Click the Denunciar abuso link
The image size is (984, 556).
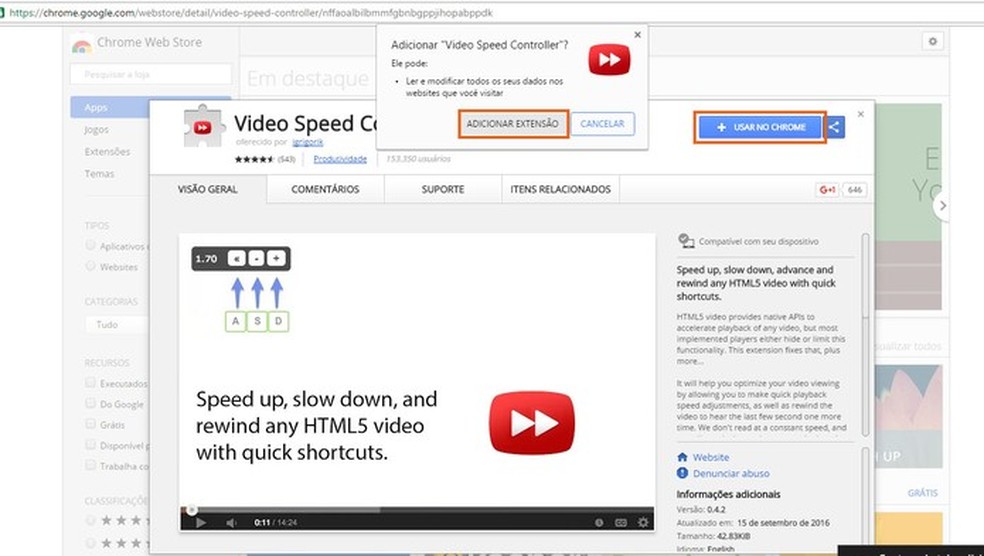(731, 474)
